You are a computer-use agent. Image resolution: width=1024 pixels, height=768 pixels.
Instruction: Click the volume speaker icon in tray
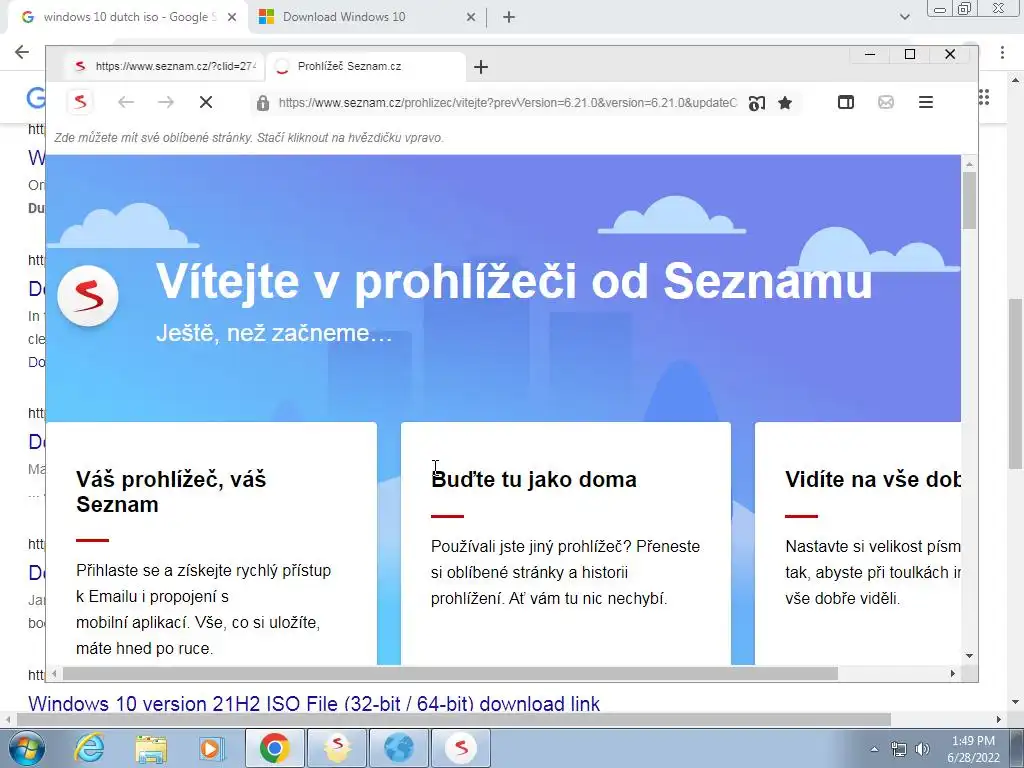[x=922, y=749]
